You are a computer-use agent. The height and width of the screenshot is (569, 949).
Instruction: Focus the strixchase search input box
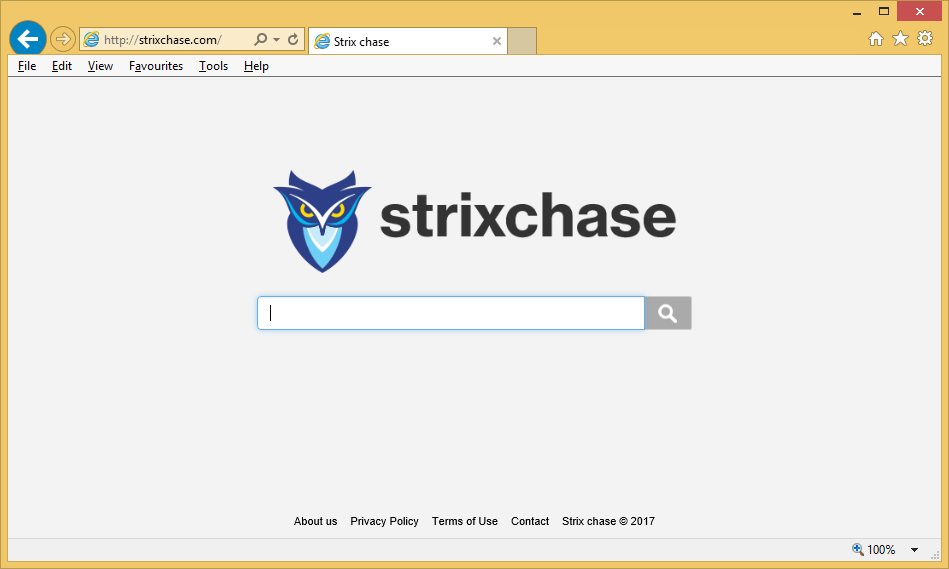451,313
